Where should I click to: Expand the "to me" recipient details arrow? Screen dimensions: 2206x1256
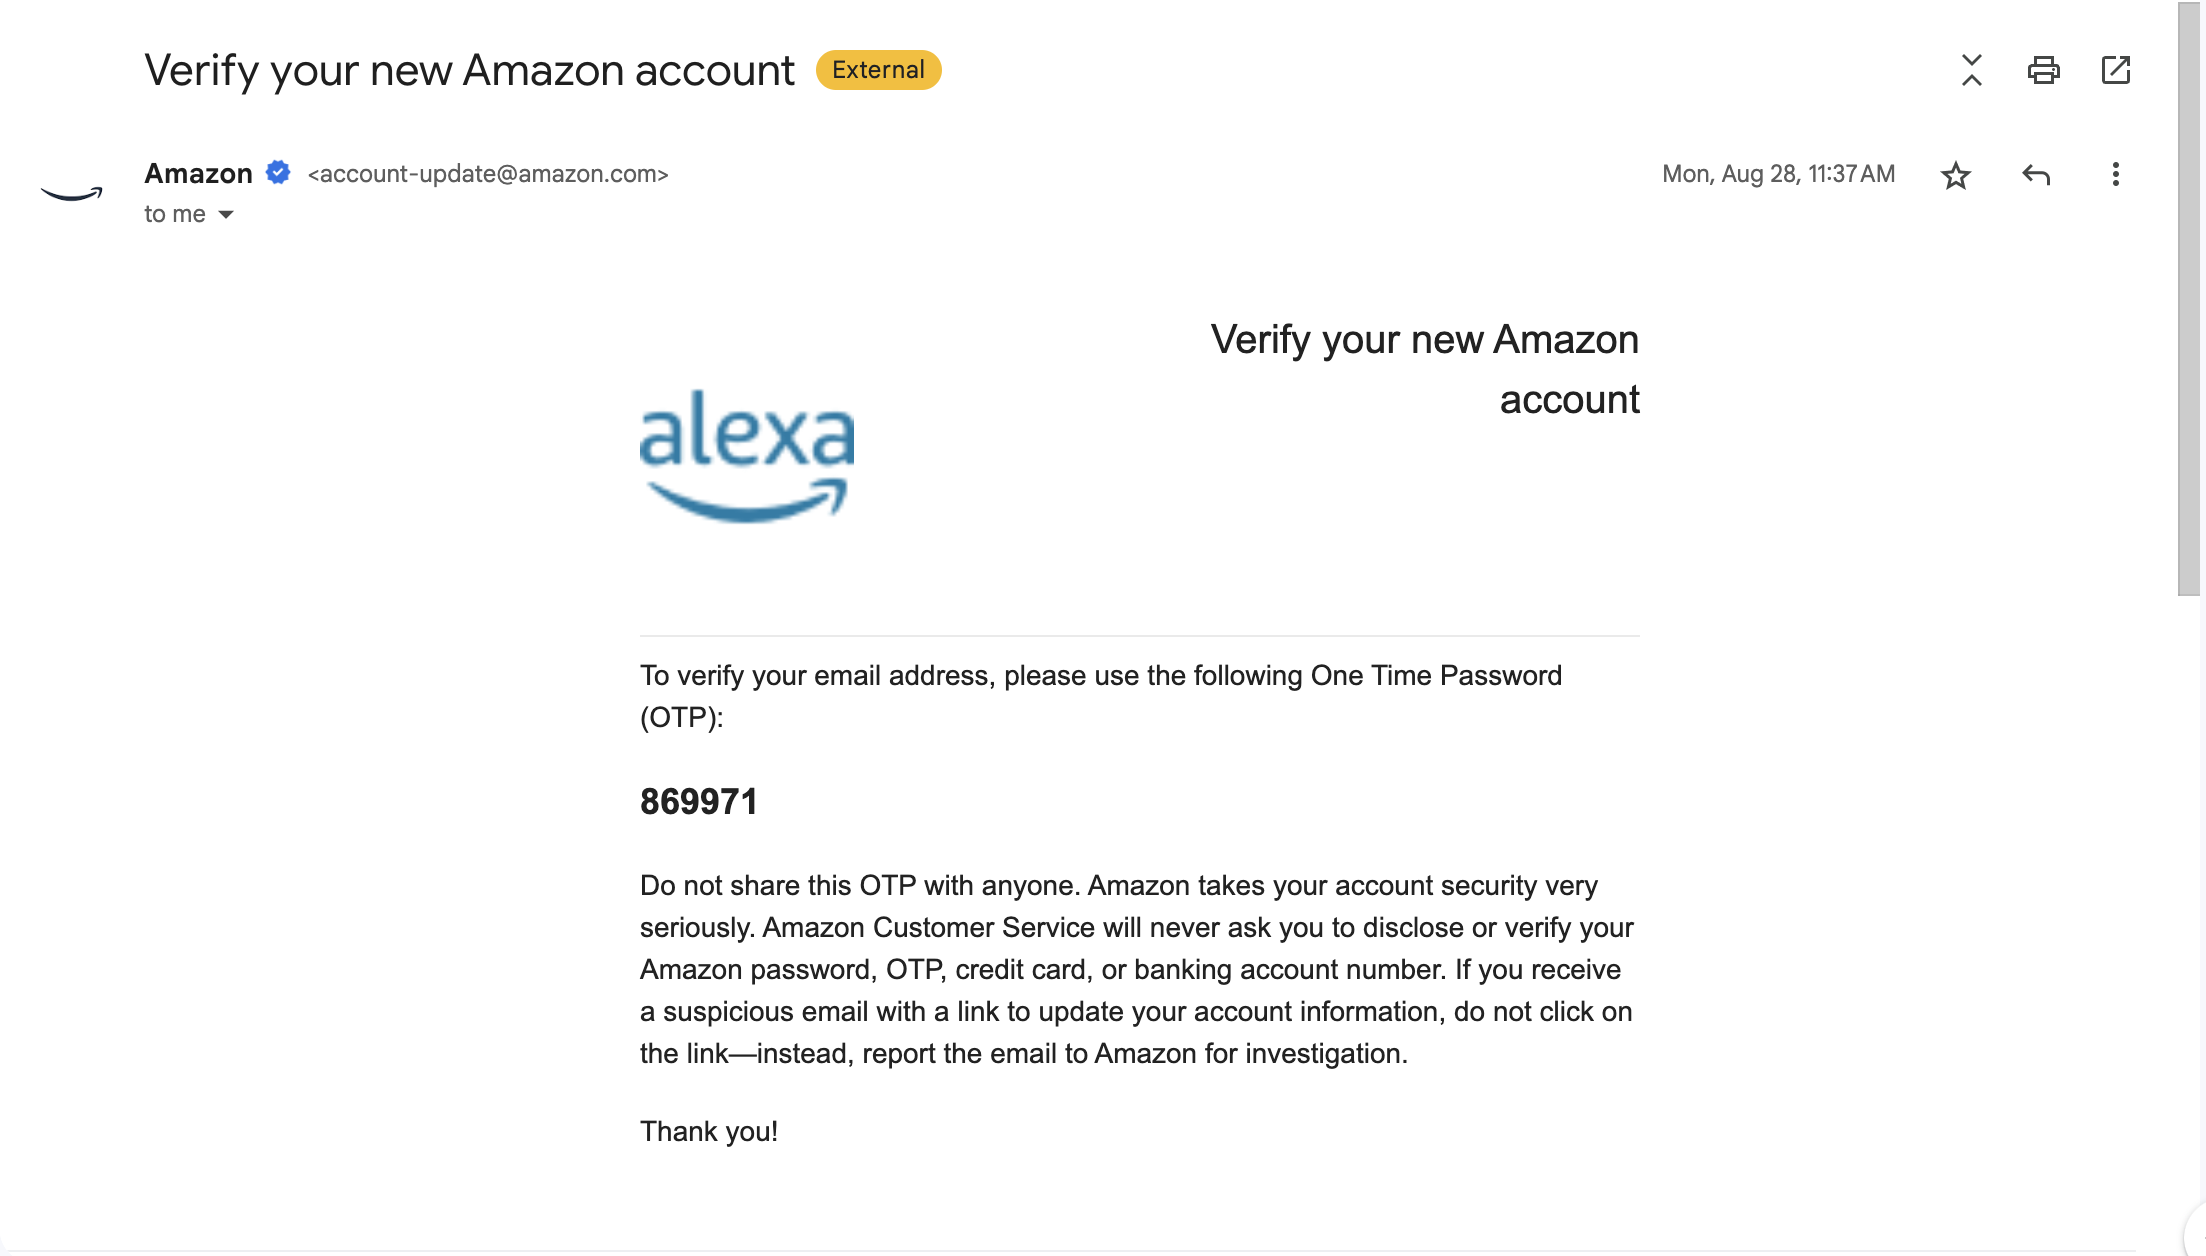(x=226, y=215)
